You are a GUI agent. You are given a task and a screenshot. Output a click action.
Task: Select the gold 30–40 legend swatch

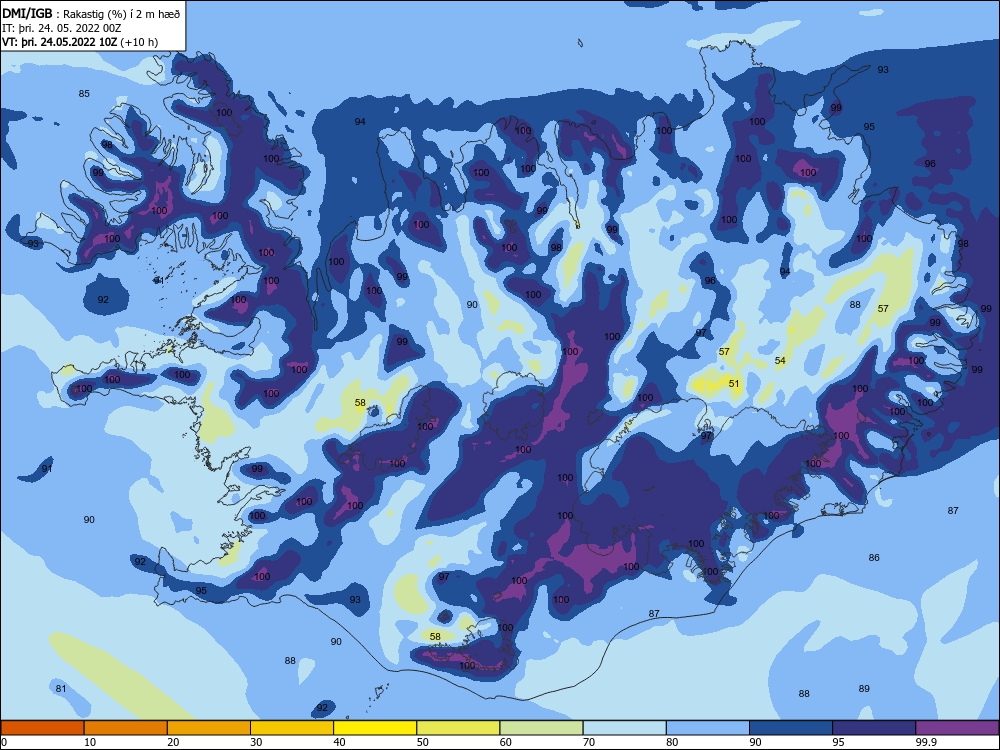click(x=292, y=728)
